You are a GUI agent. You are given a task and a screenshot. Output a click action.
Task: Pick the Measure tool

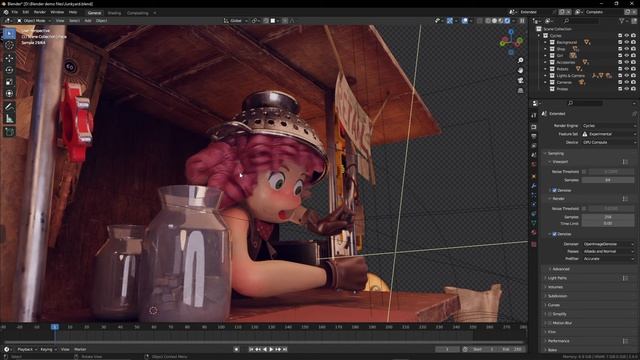point(9,119)
